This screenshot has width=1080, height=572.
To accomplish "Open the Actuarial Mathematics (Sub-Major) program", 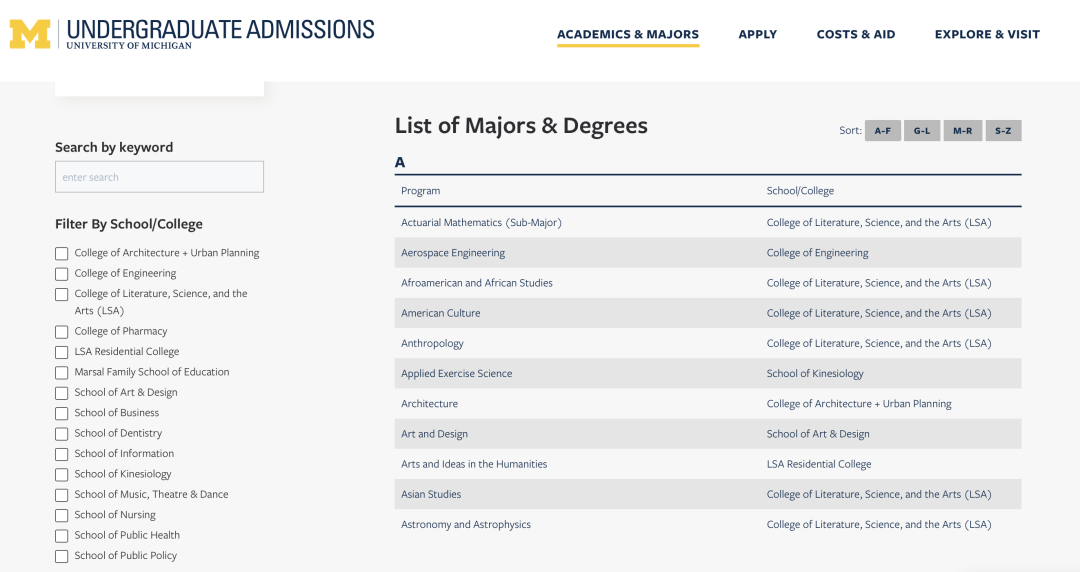I will click(x=481, y=223).
